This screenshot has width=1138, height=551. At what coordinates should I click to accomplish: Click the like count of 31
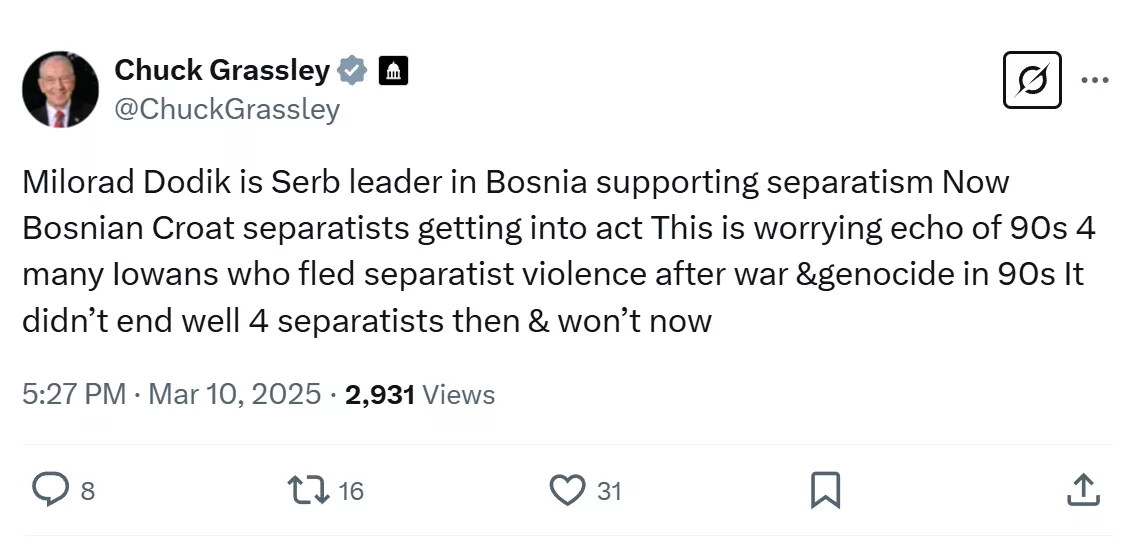[x=609, y=491]
